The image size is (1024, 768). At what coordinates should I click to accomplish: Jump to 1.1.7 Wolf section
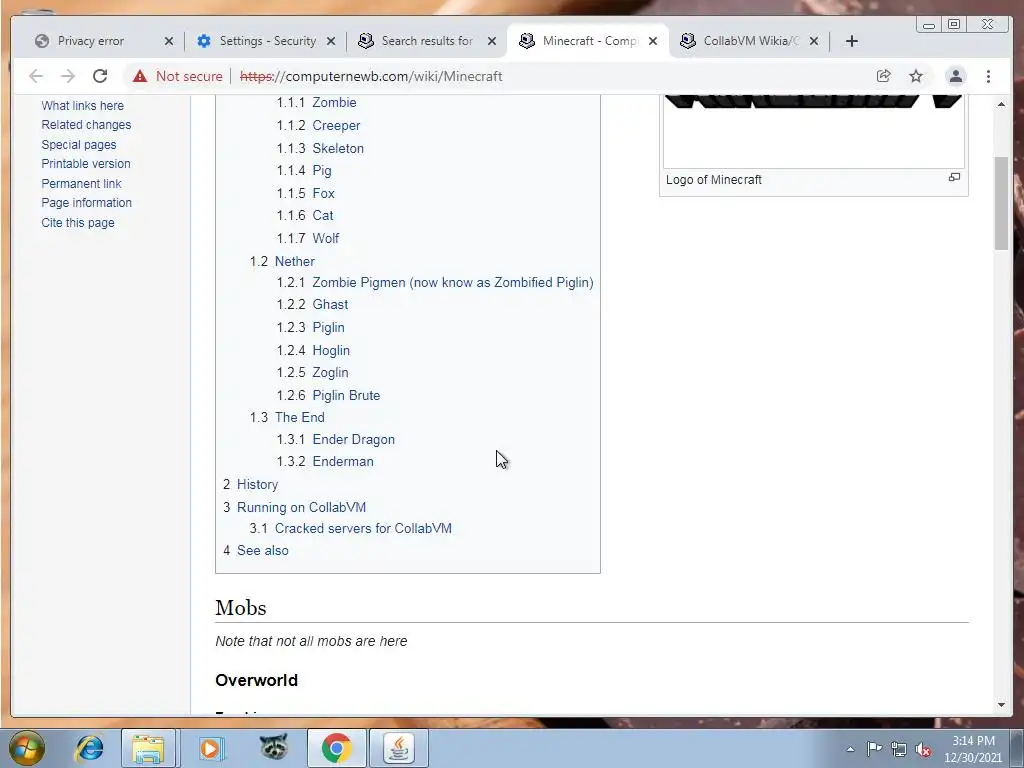click(x=308, y=238)
